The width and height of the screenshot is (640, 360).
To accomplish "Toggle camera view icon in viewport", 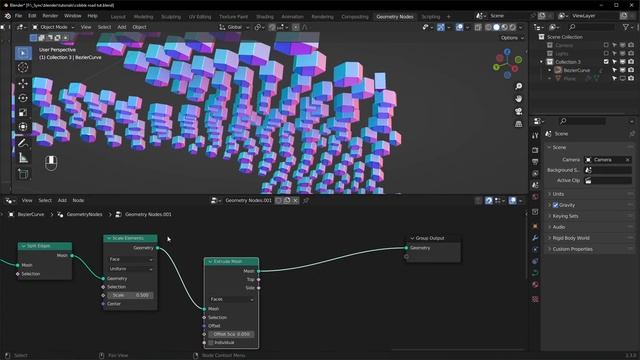I will tap(518, 111).
